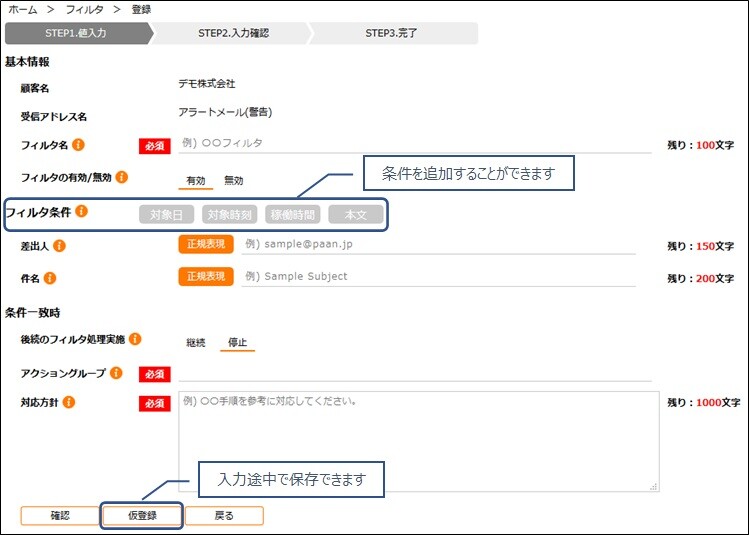Image resolution: width=749 pixels, height=535 pixels.
Task: Click info icon beside 対応方針
Action: click(68, 402)
